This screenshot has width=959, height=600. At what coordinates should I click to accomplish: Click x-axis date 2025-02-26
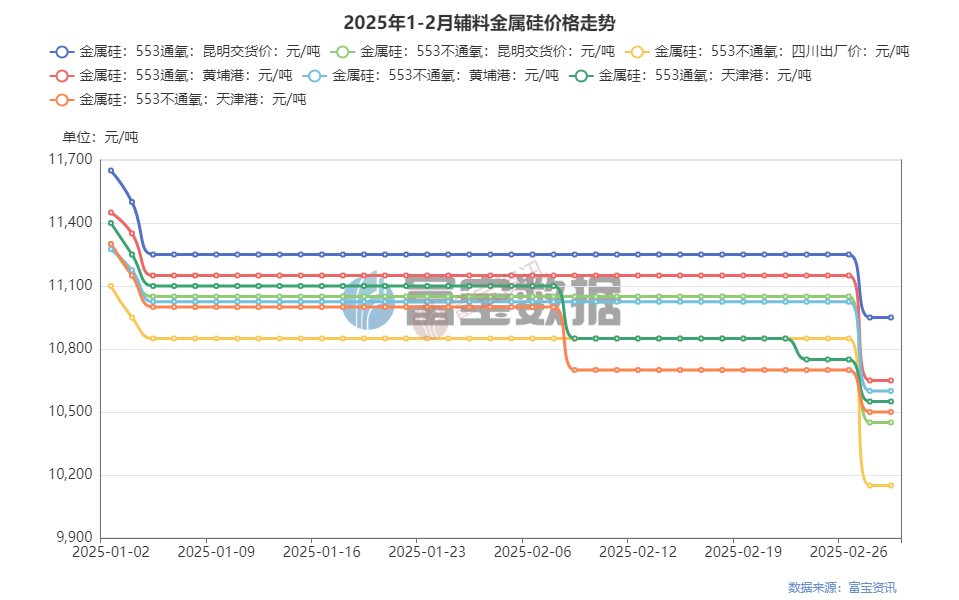849,552
